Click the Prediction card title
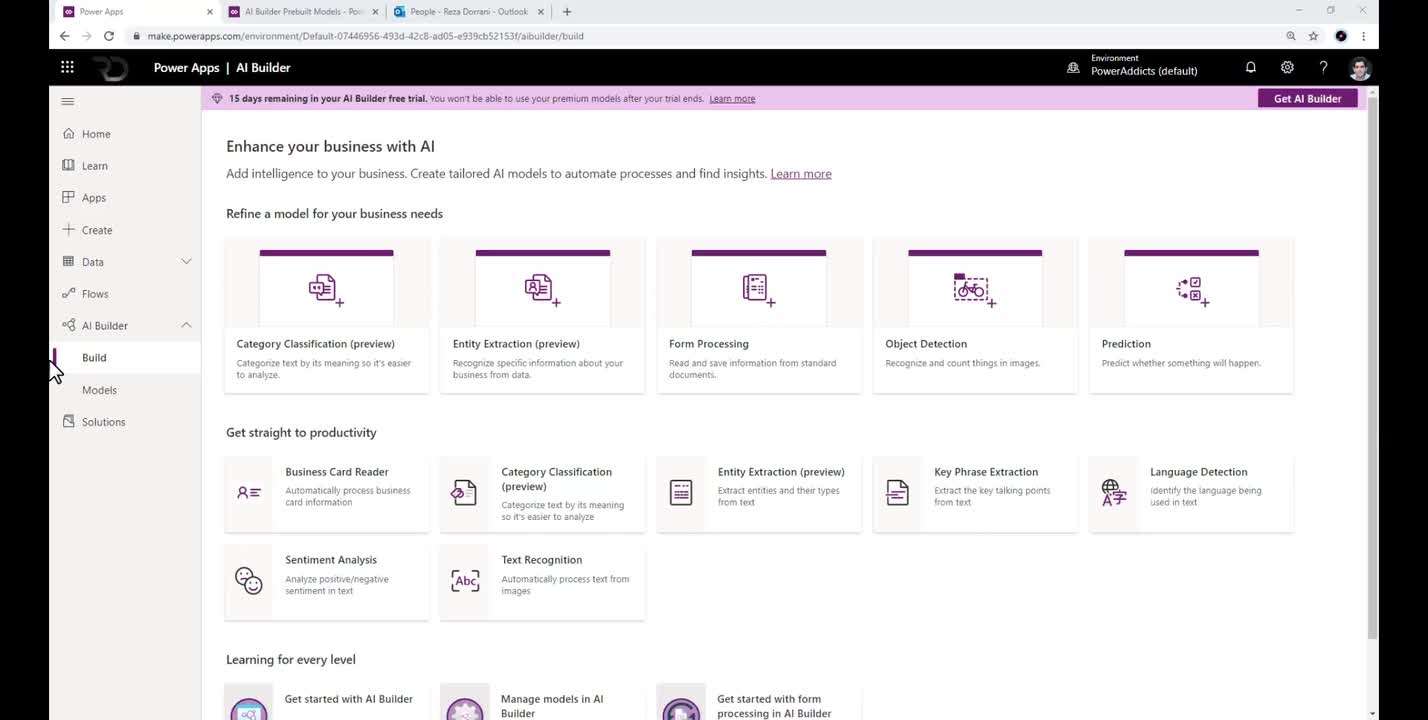 click(x=1126, y=344)
